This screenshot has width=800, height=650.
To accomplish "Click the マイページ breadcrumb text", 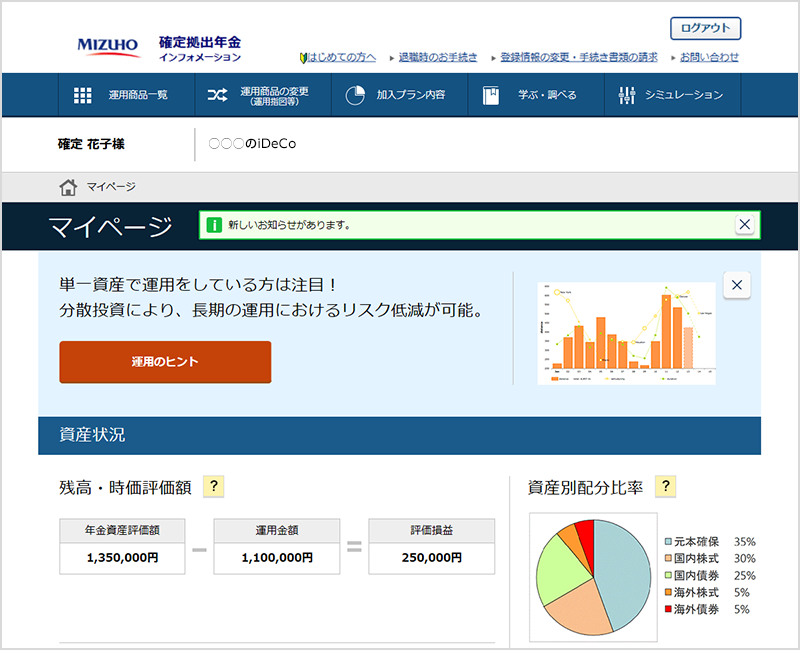I will (x=111, y=187).
